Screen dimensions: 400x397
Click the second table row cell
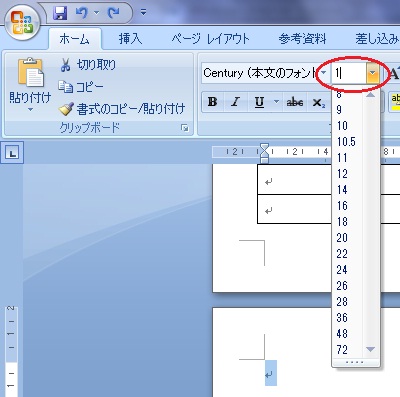pos(295,209)
